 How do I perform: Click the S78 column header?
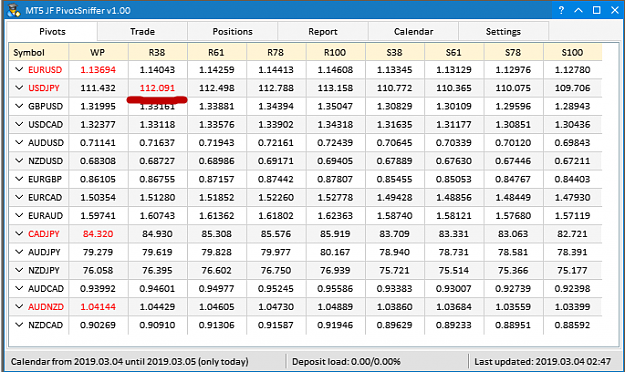[513, 52]
